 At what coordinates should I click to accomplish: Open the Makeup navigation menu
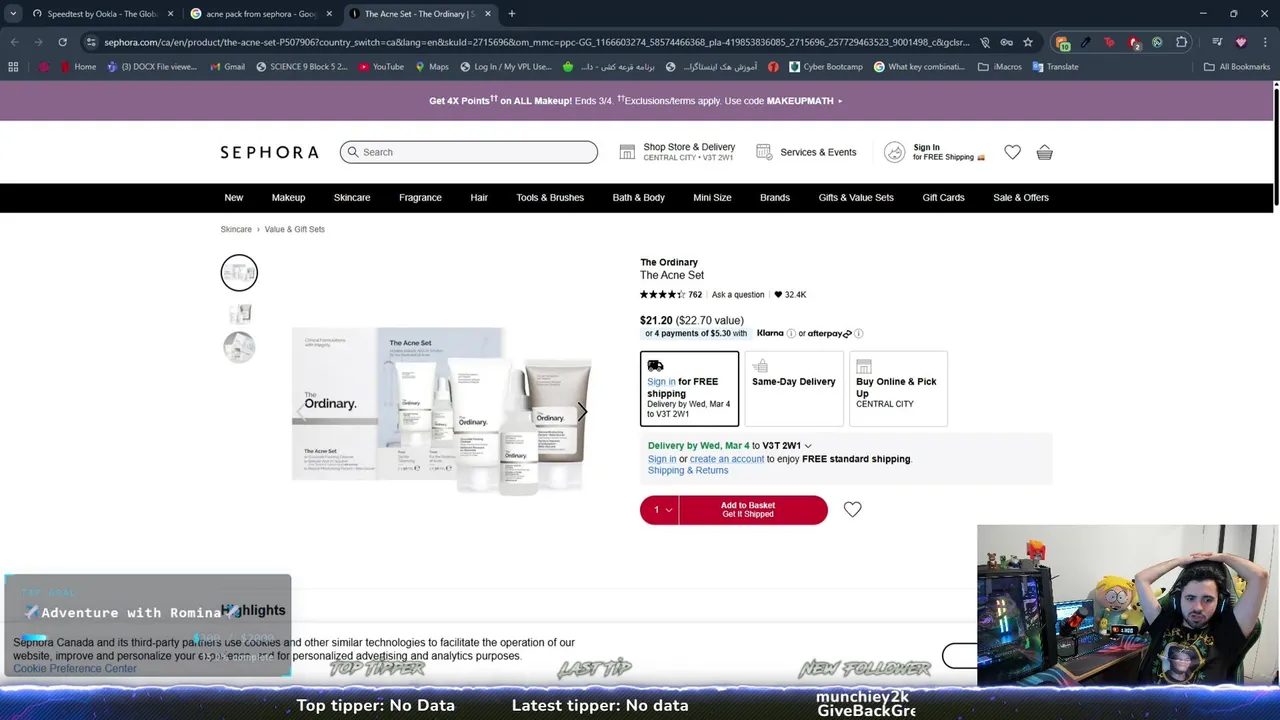click(288, 198)
